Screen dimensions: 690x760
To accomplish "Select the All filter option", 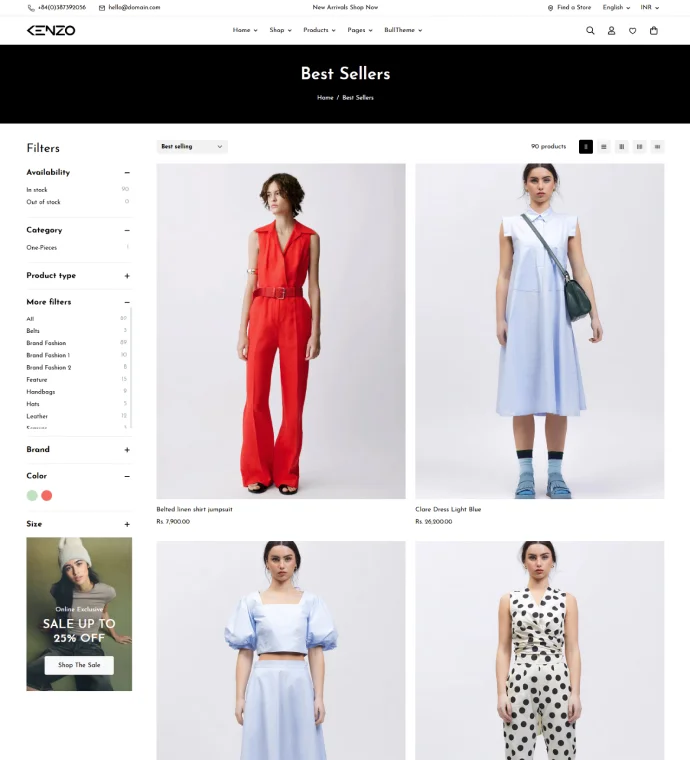I will pos(30,319).
